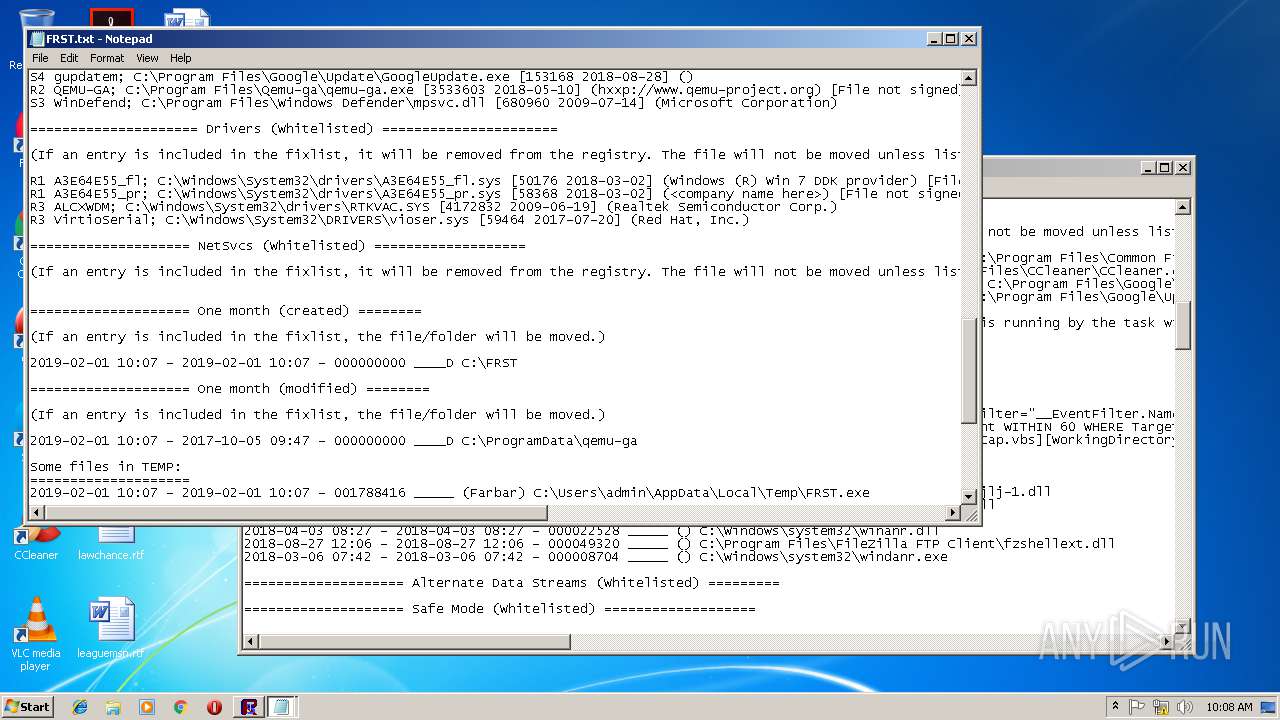Click the right arrow of the FRST.txt horizontal scrollbar
The height and width of the screenshot is (720, 1280).
(x=953, y=513)
